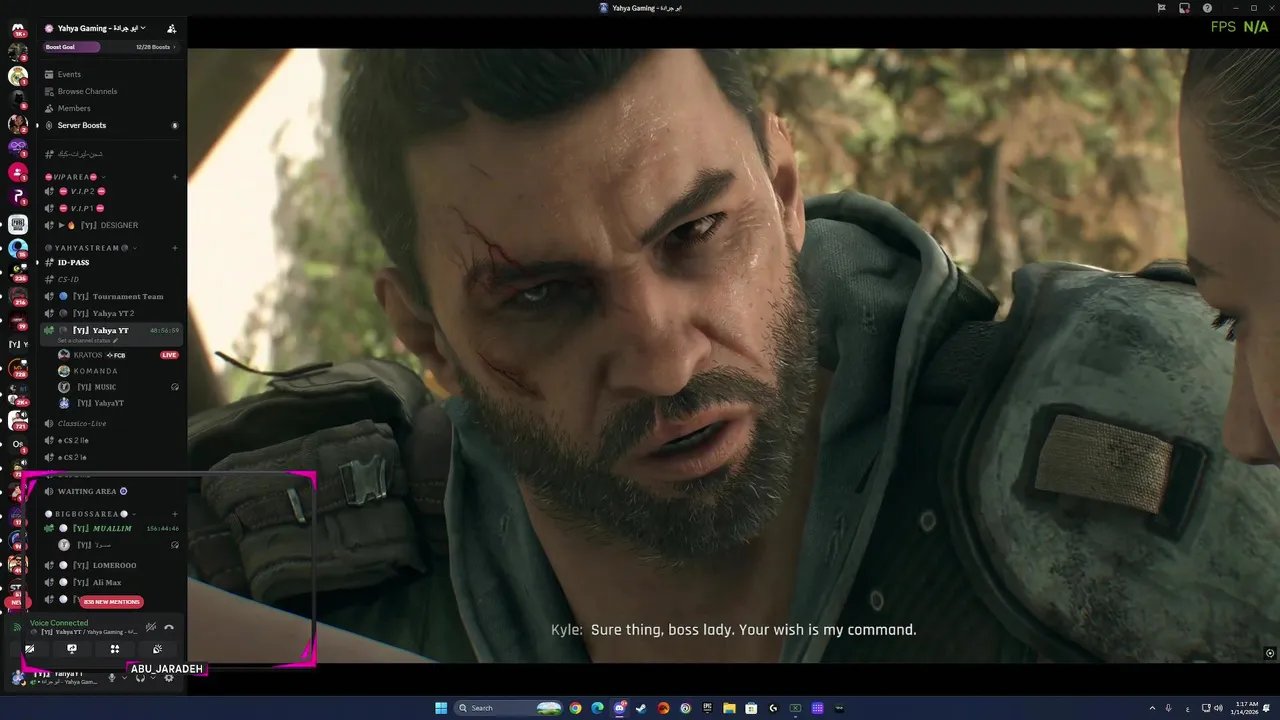Switch to Discord on the taskbar
Image resolution: width=1280 pixels, height=720 pixels.
[619, 708]
